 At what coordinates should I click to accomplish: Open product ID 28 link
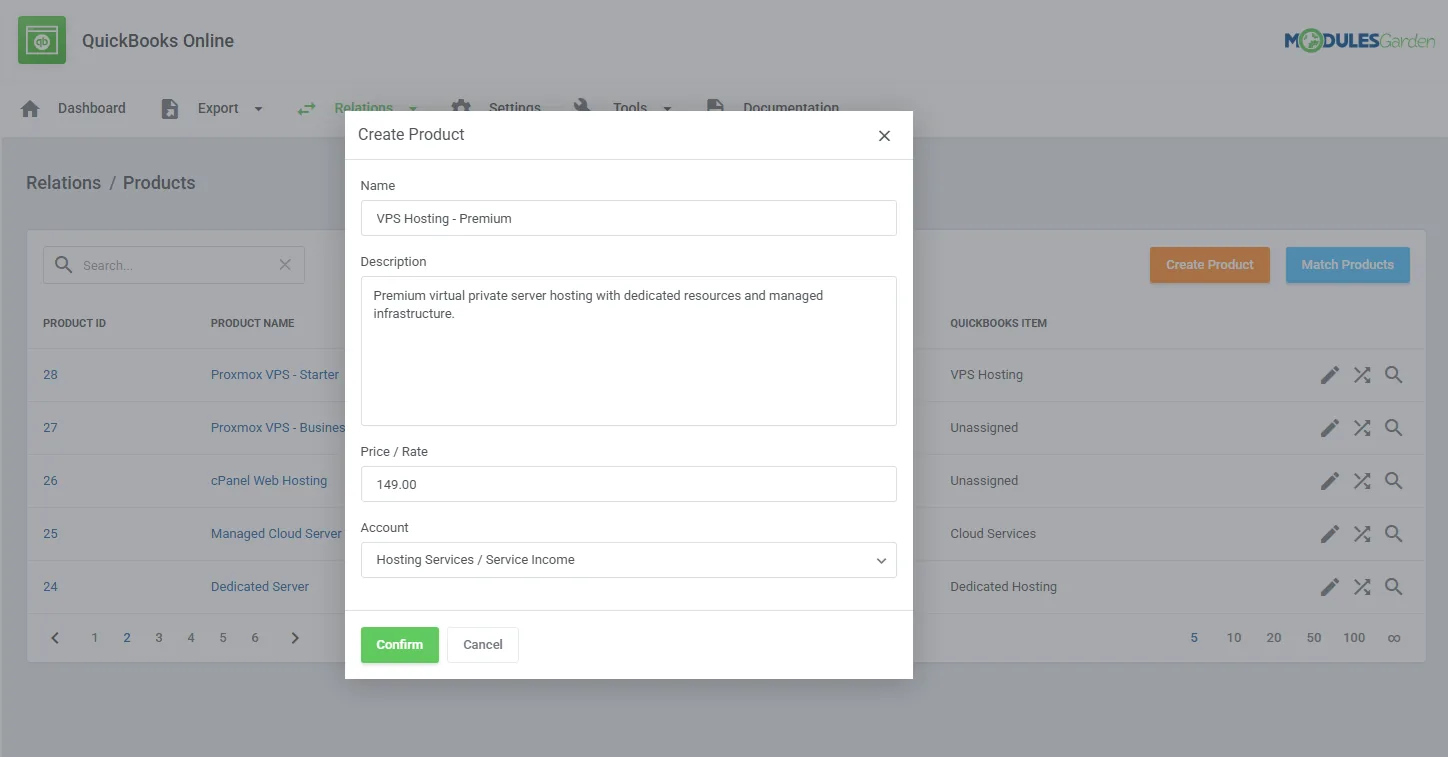(x=50, y=375)
